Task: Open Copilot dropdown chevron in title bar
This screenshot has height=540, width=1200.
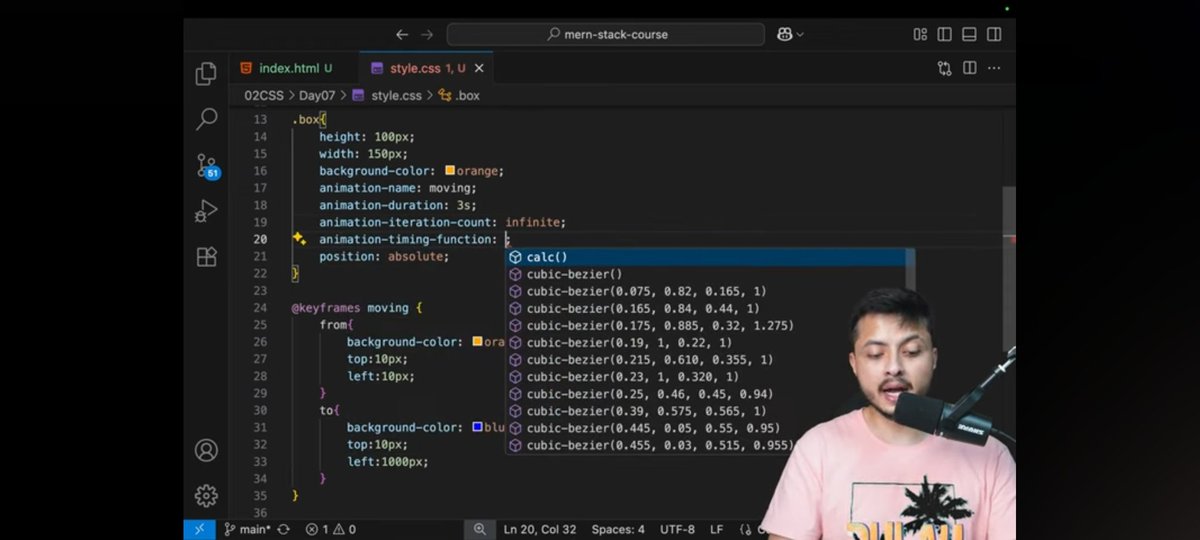Action: point(800,34)
